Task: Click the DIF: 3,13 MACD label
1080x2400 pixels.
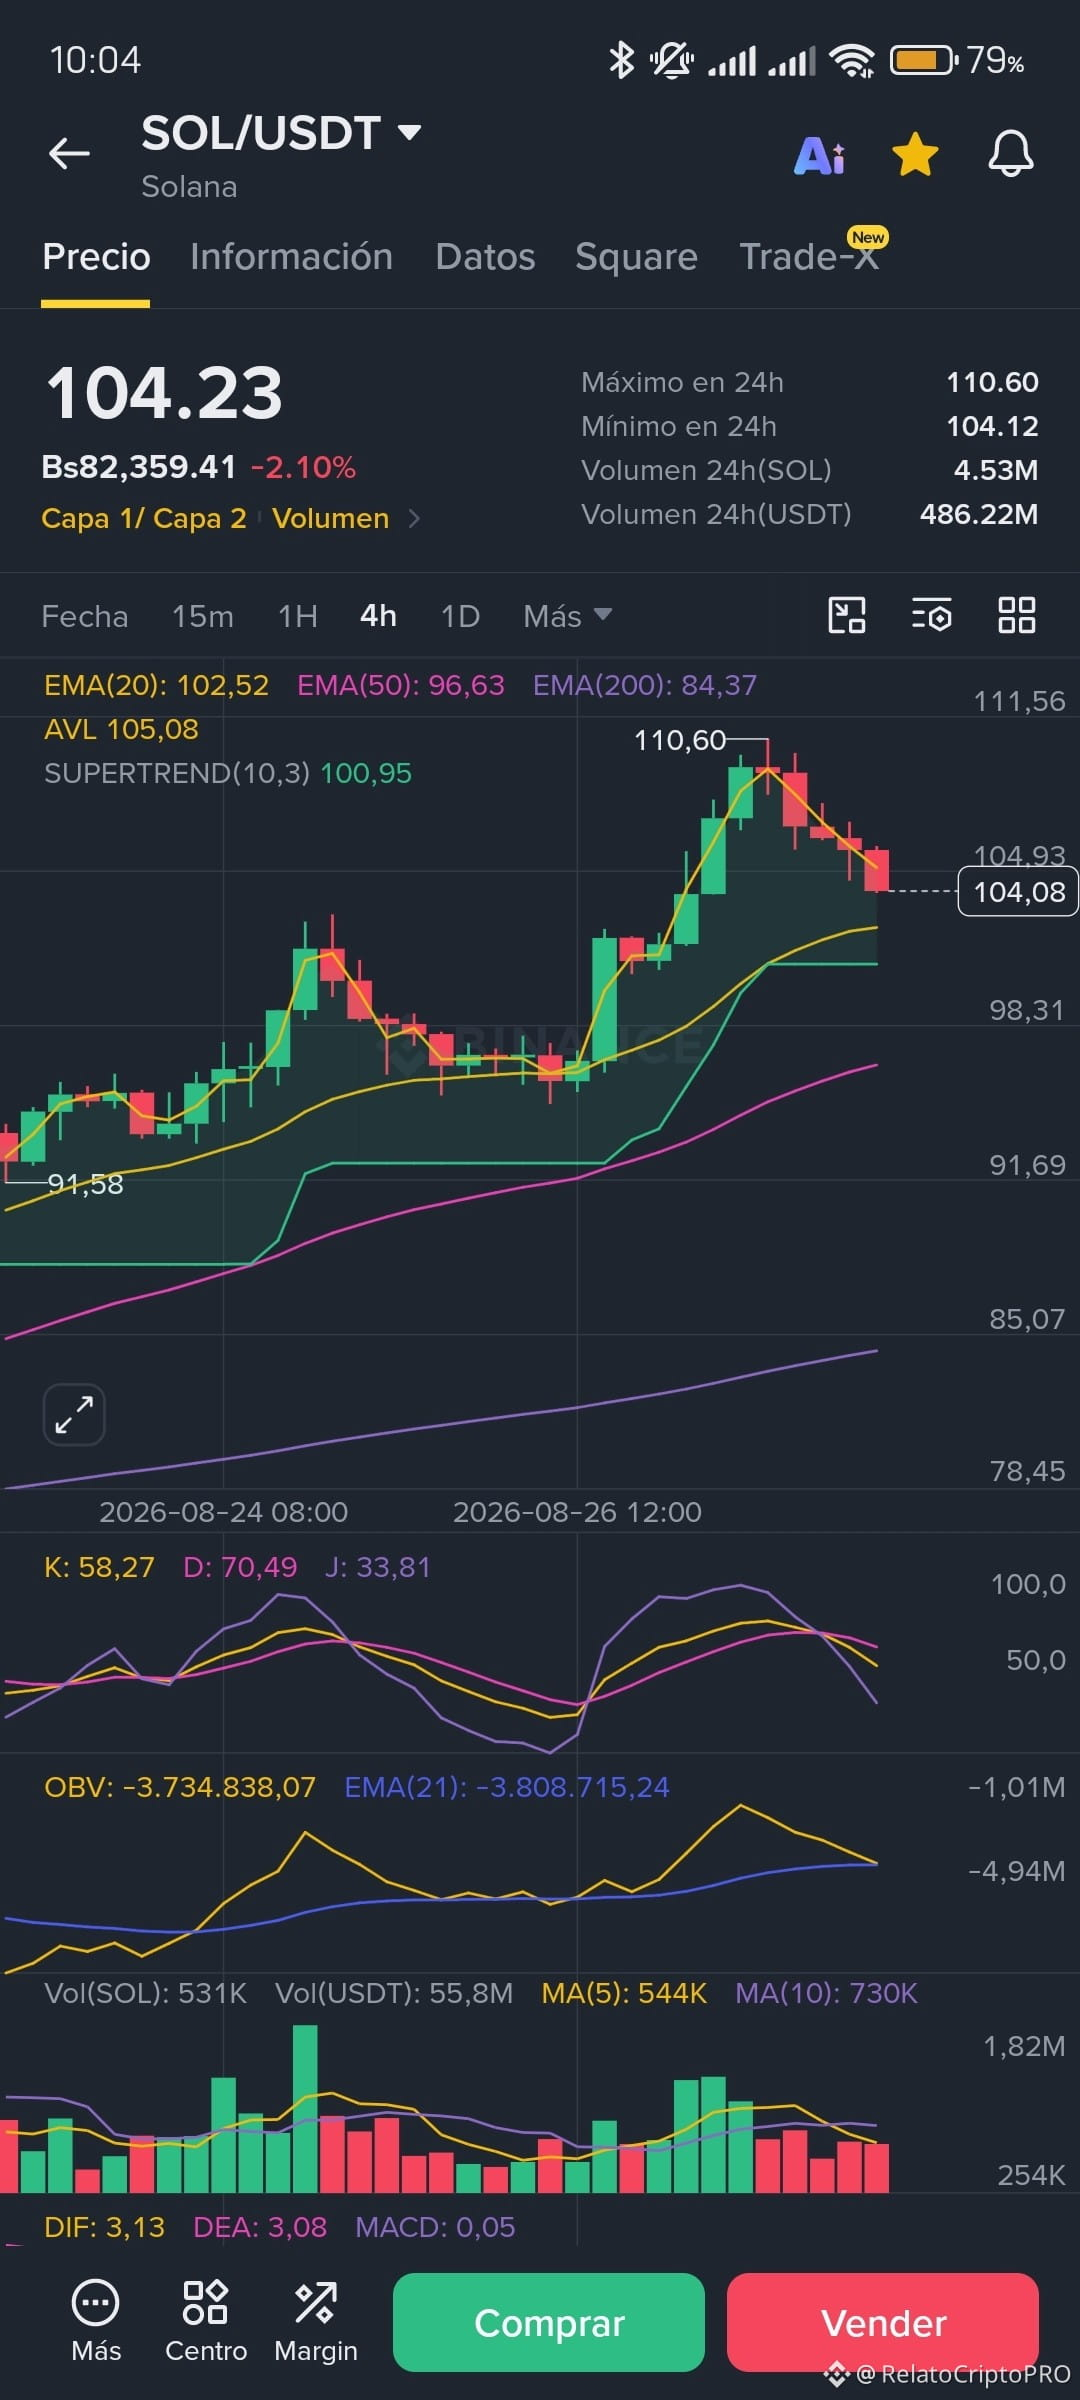Action: click(x=104, y=2227)
